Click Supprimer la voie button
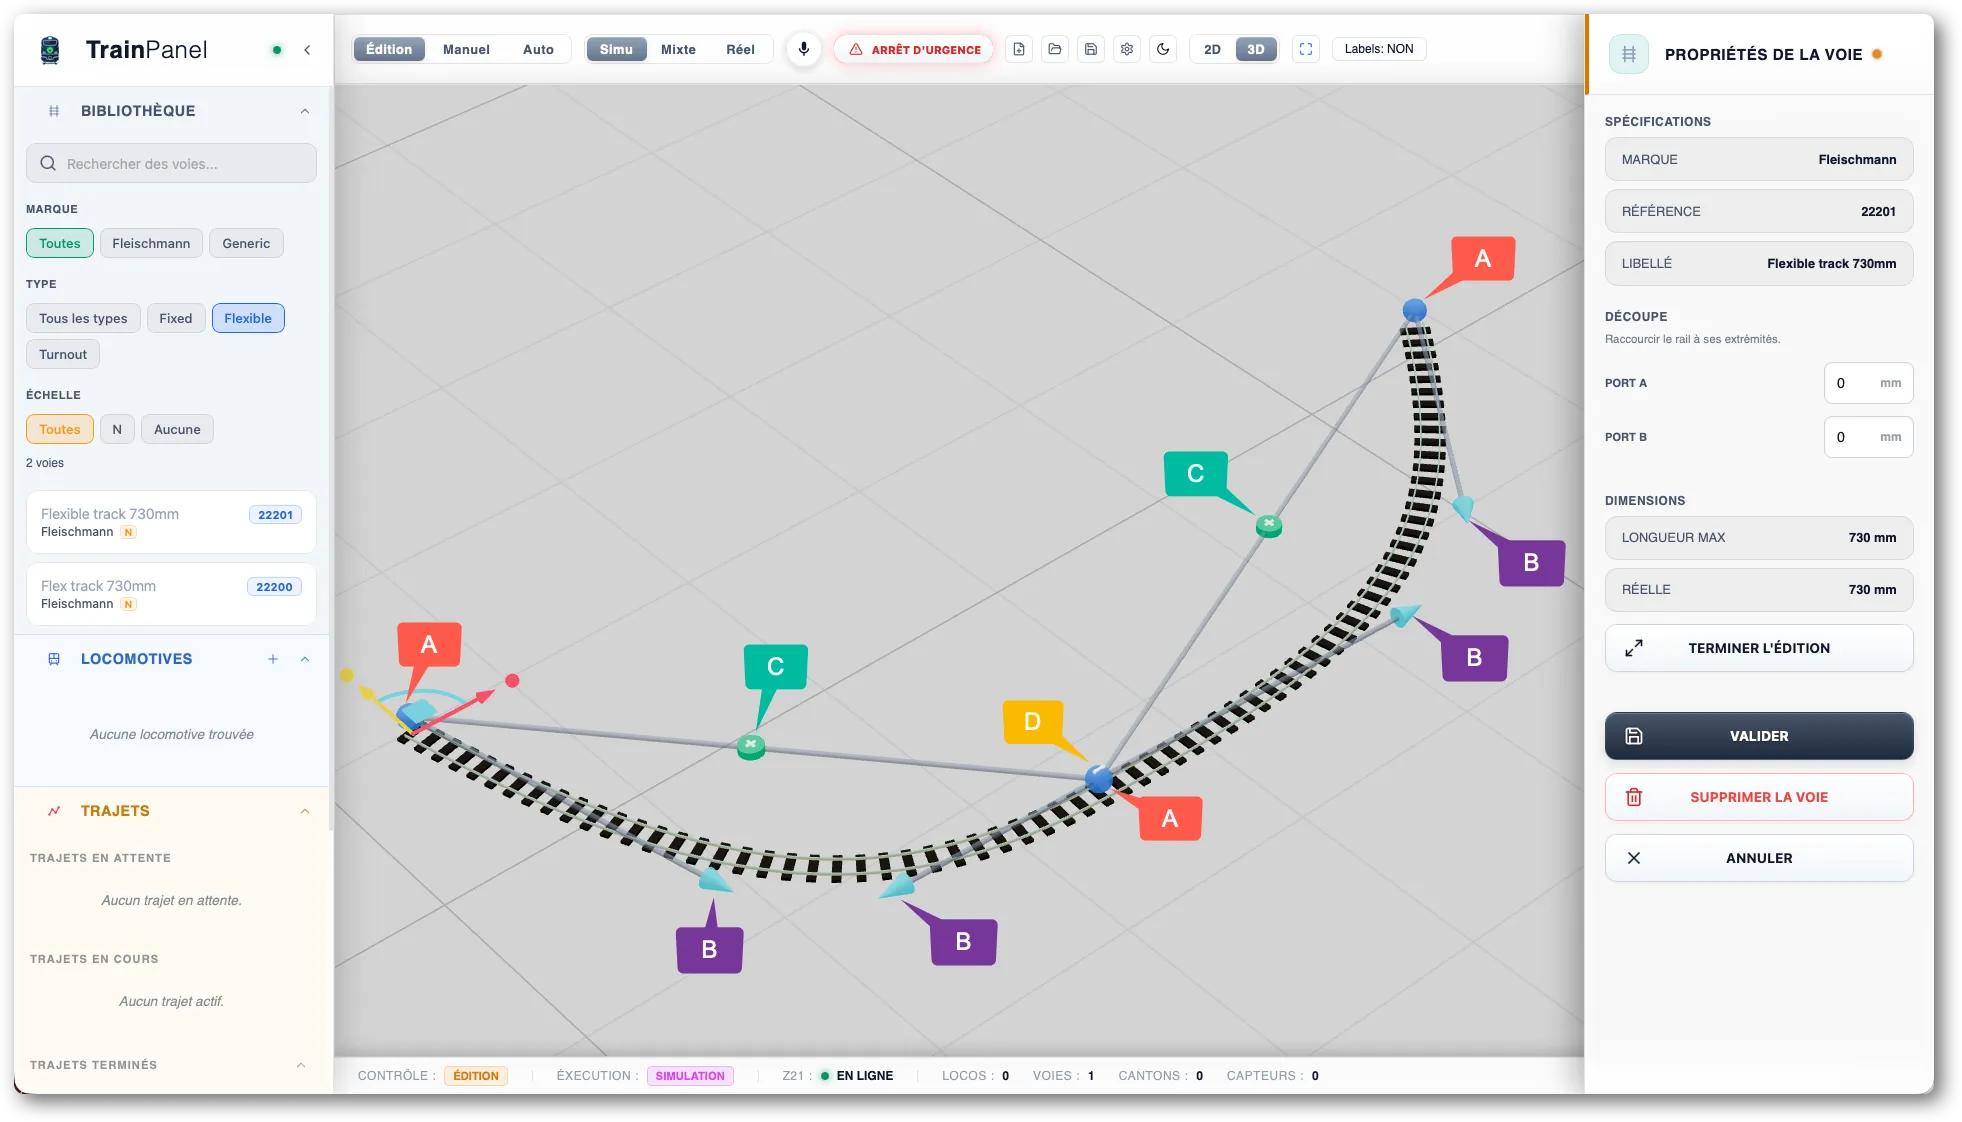1962x1122 pixels. pos(1758,797)
